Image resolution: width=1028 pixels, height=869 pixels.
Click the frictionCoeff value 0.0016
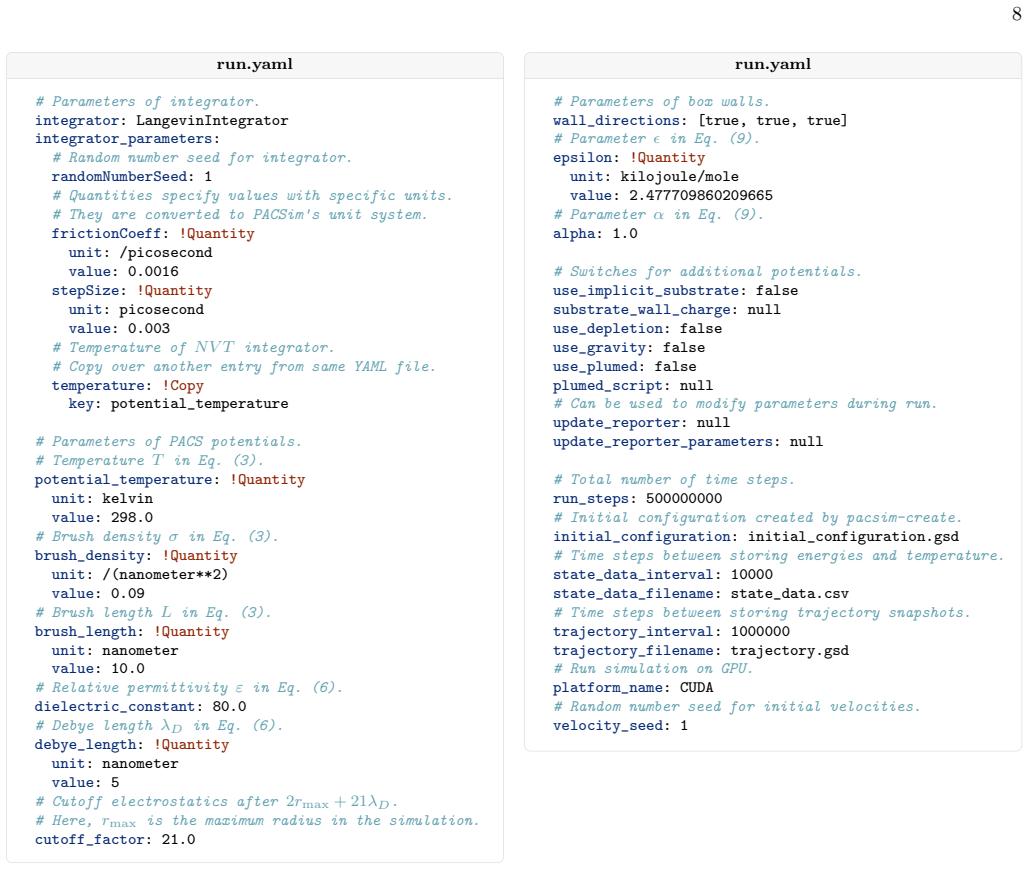tap(153, 272)
